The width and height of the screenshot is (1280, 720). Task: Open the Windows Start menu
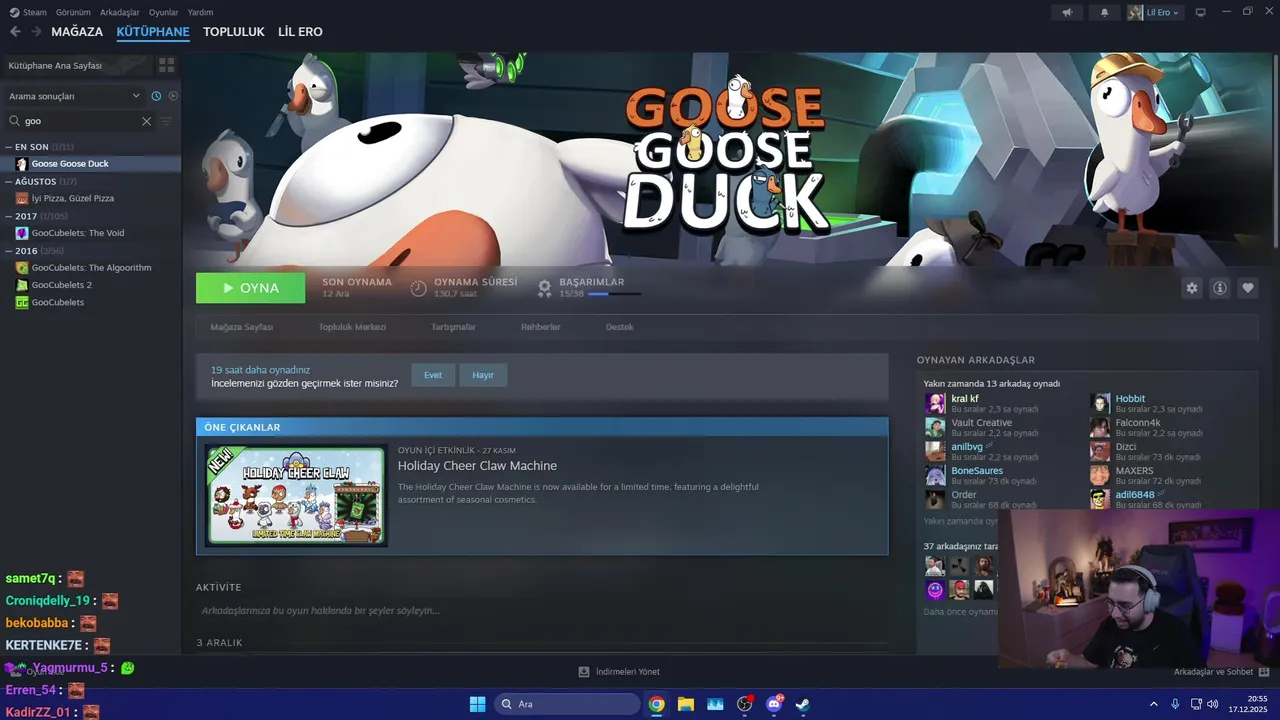coord(477,704)
